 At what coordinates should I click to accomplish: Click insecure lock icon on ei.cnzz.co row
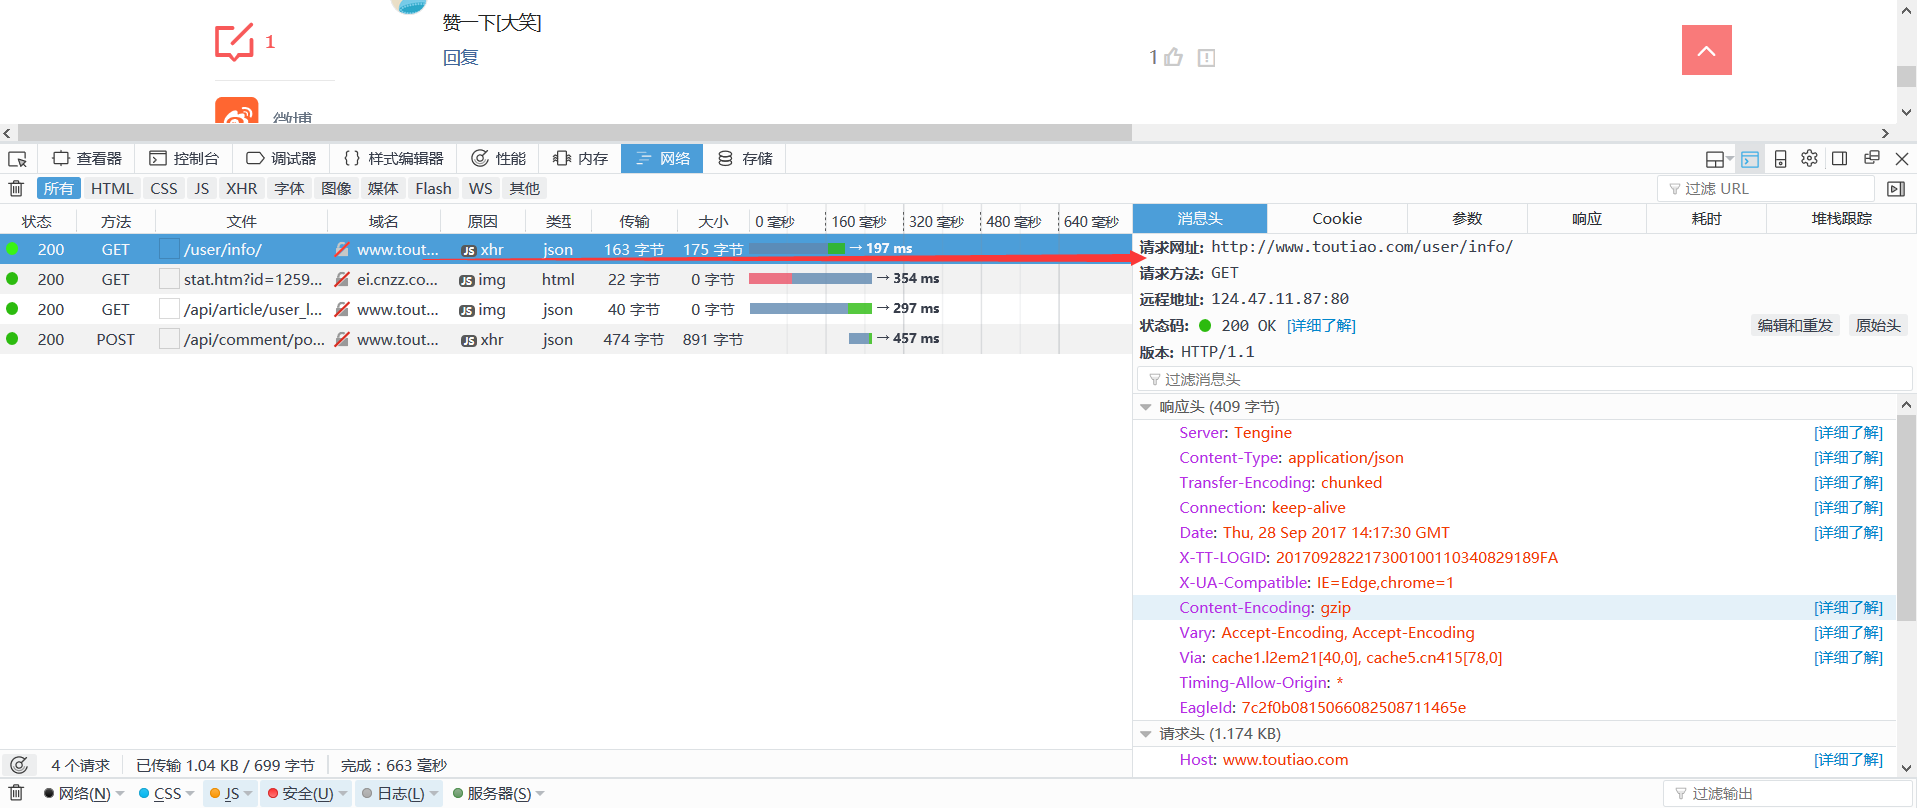point(342,279)
